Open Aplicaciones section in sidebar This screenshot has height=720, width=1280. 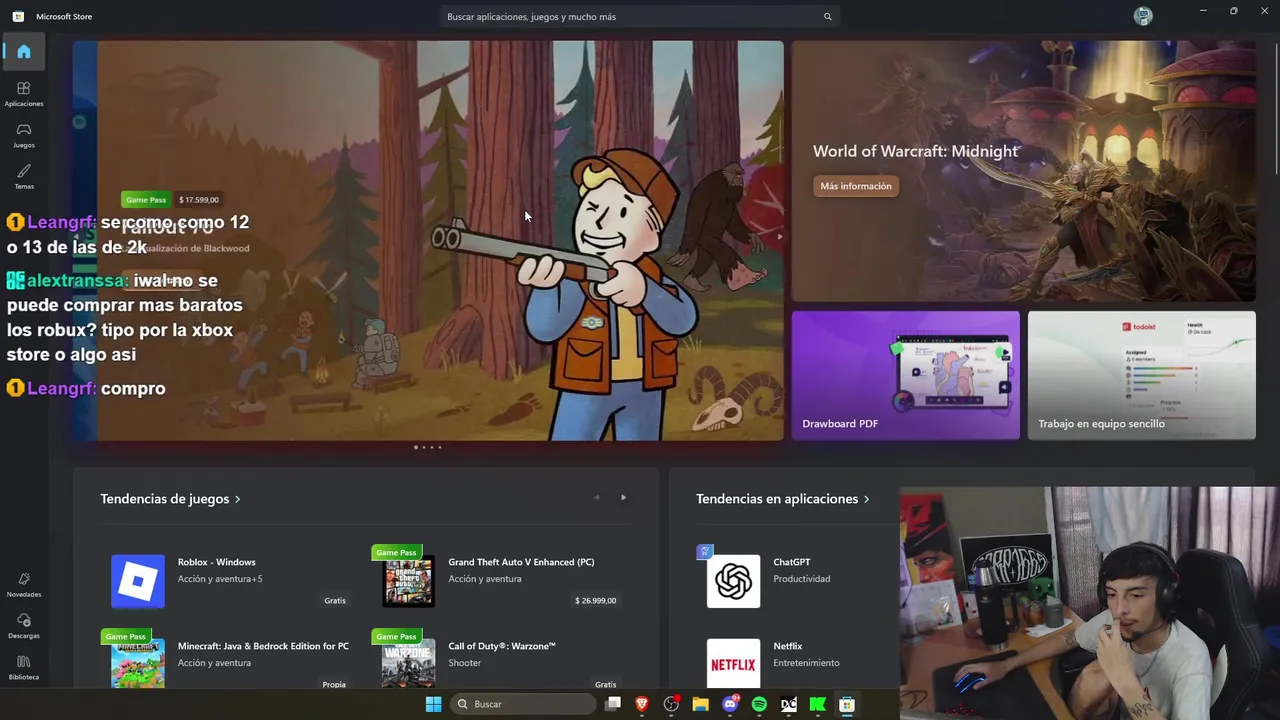point(24,93)
